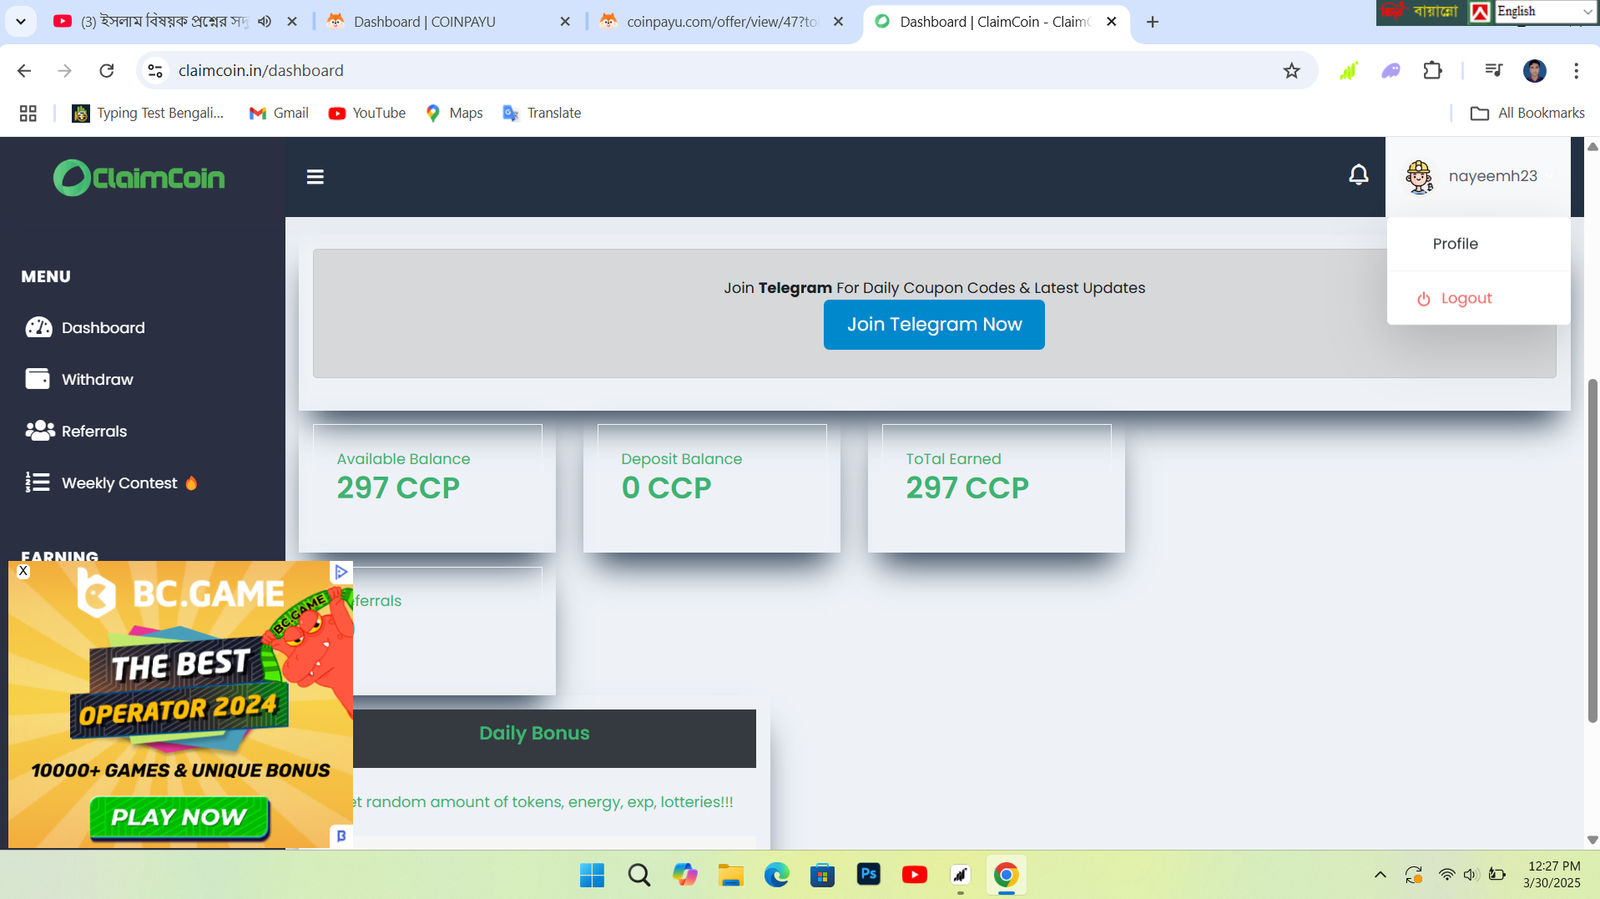Click the ClaimCoin logo
1600x899 pixels.
(139, 178)
